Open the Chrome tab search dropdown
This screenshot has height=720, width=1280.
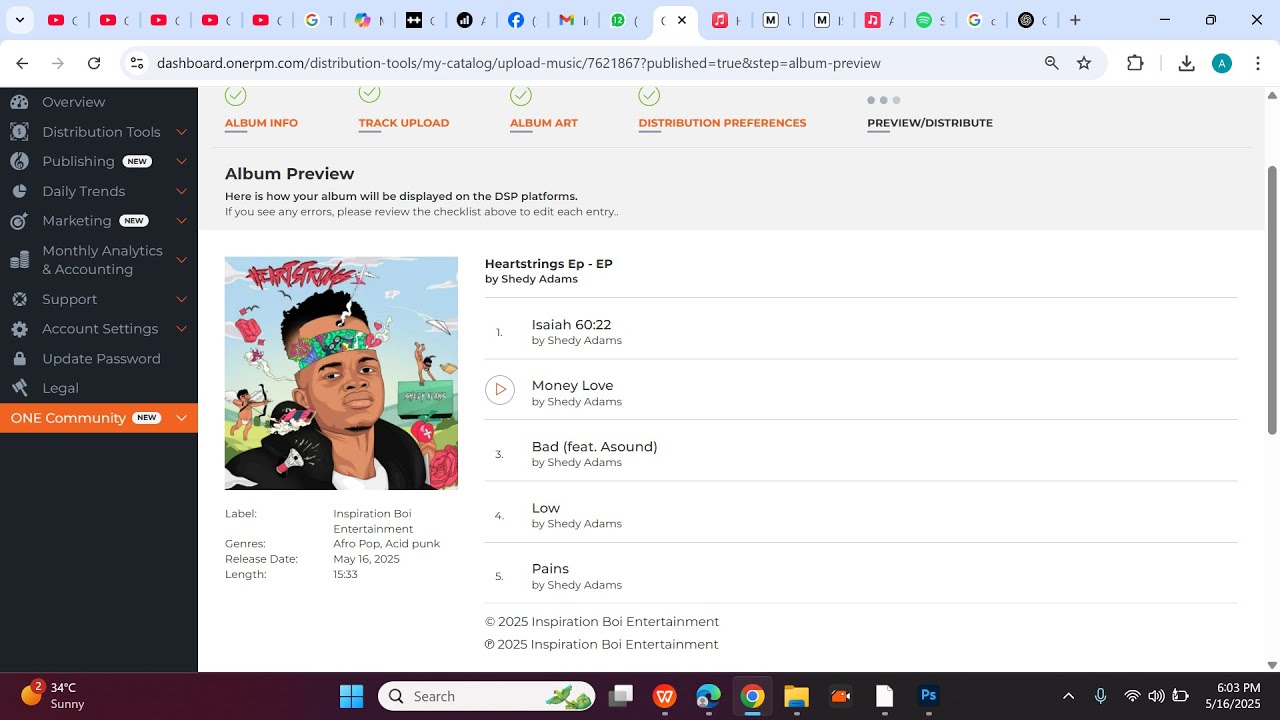[x=19, y=20]
